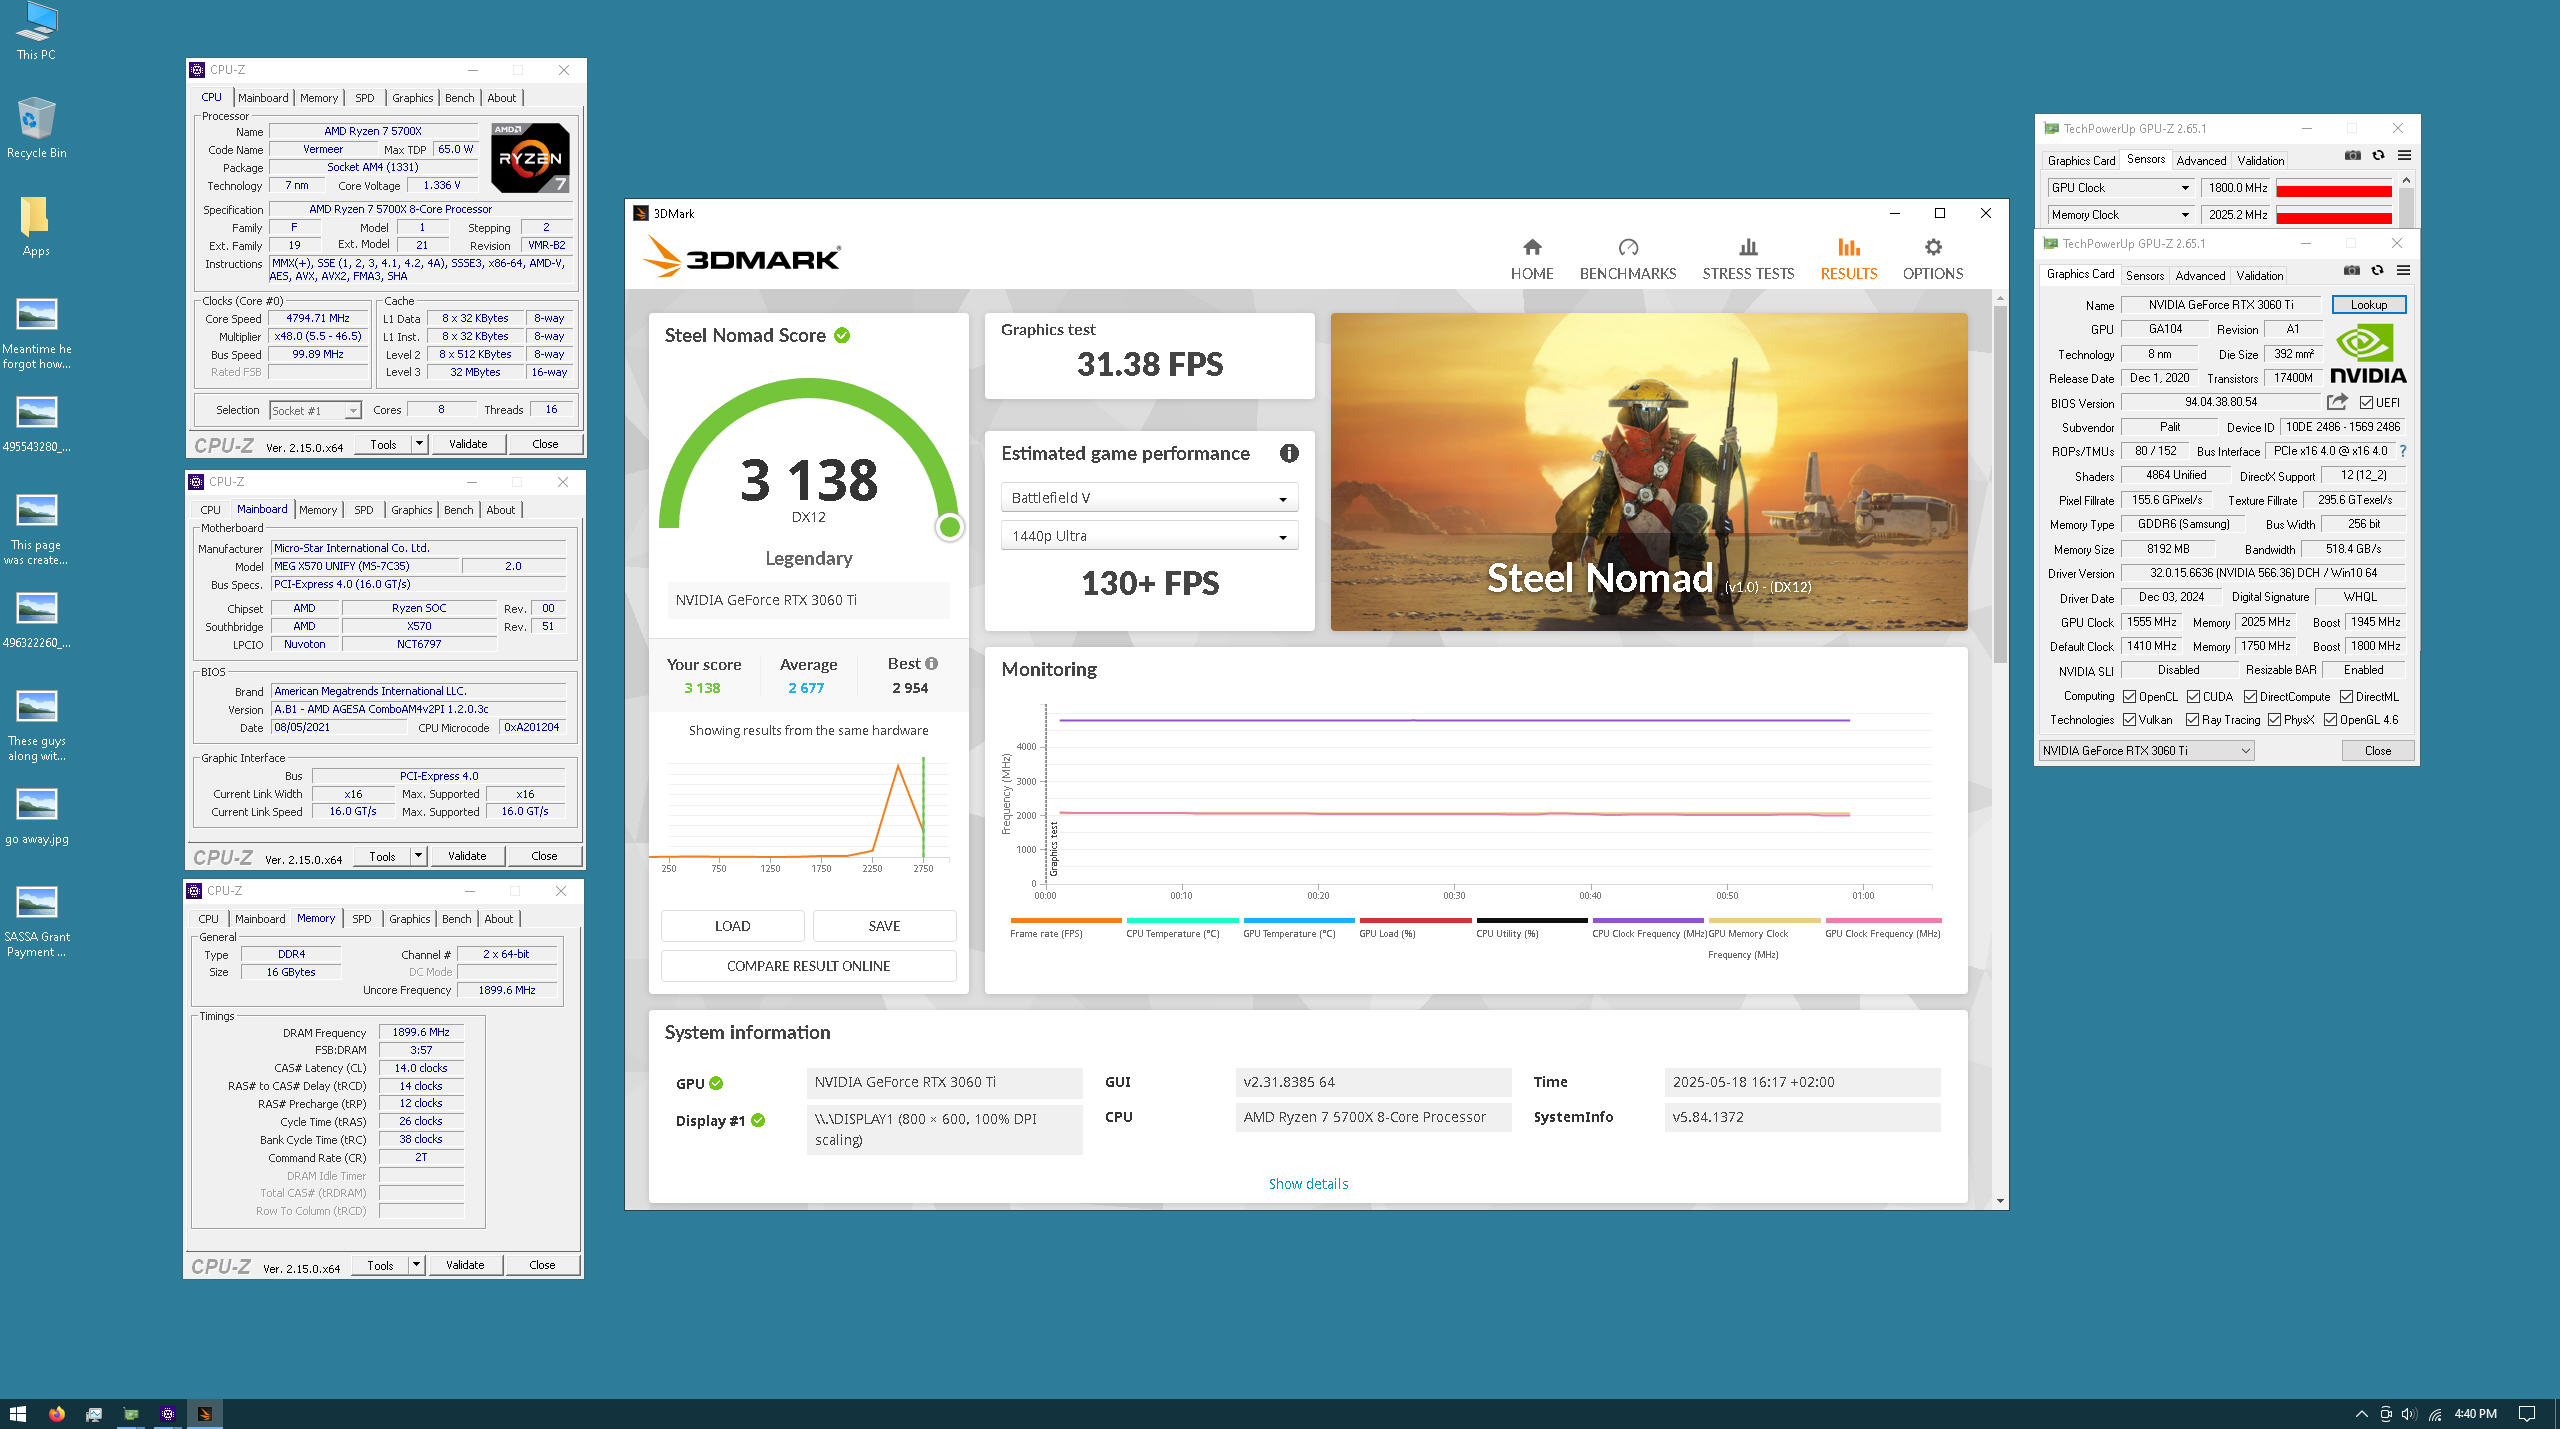Image resolution: width=2560 pixels, height=1429 pixels.
Task: Toggle UEFI checkbox in GPU-Z
Action: click(x=2366, y=403)
